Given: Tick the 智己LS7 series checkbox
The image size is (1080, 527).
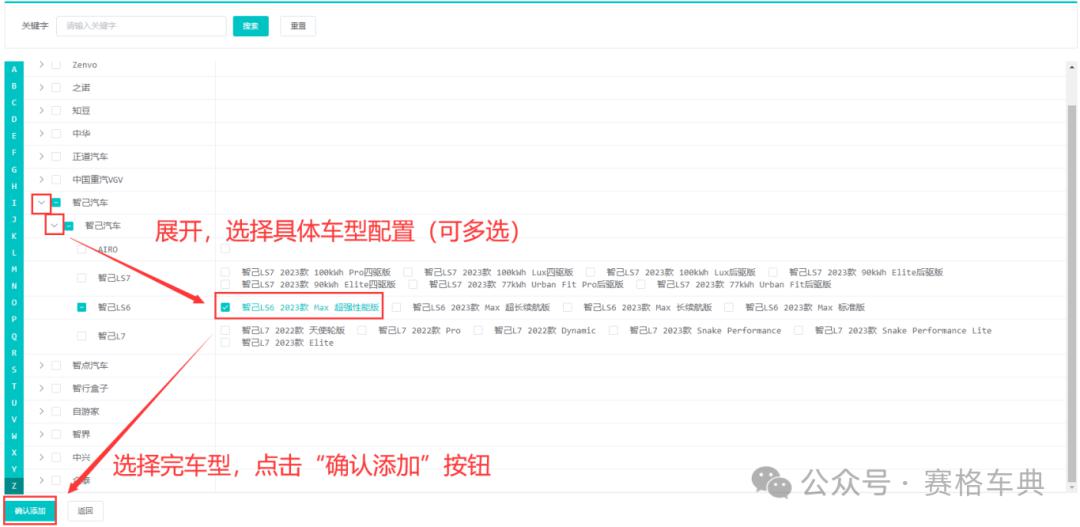Looking at the screenshot, I should point(82,278).
